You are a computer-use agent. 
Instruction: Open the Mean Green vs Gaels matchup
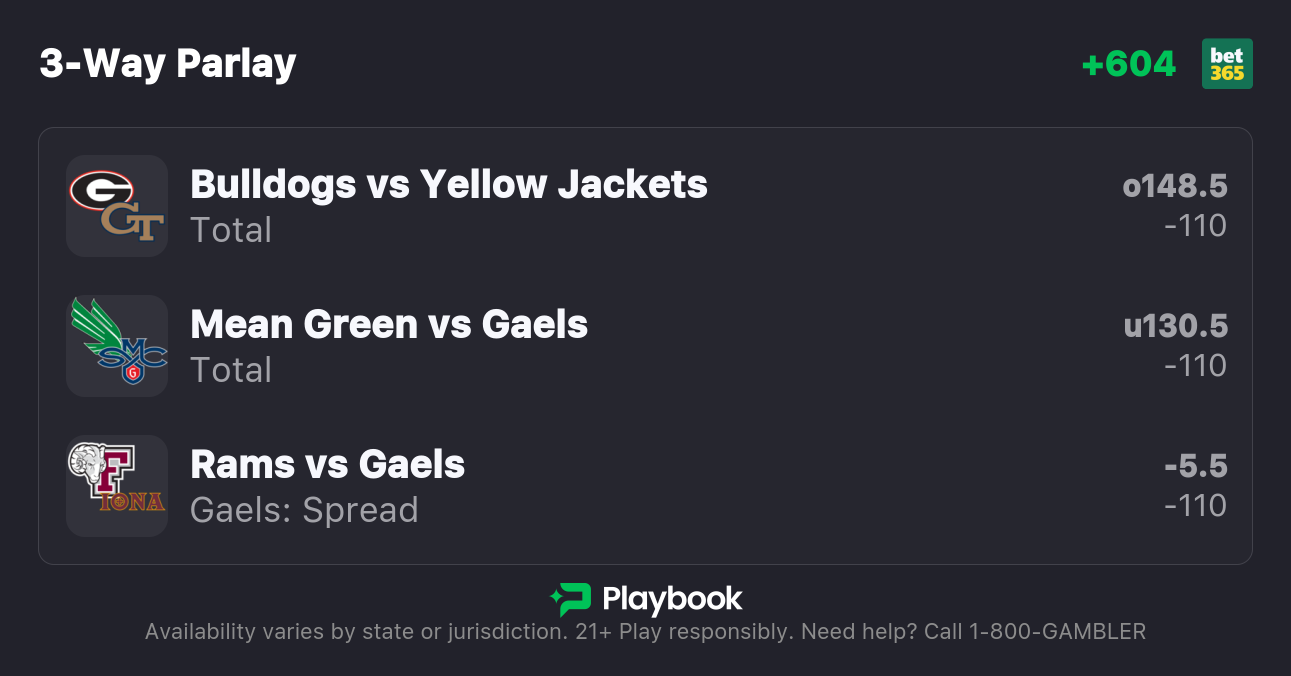[389, 324]
